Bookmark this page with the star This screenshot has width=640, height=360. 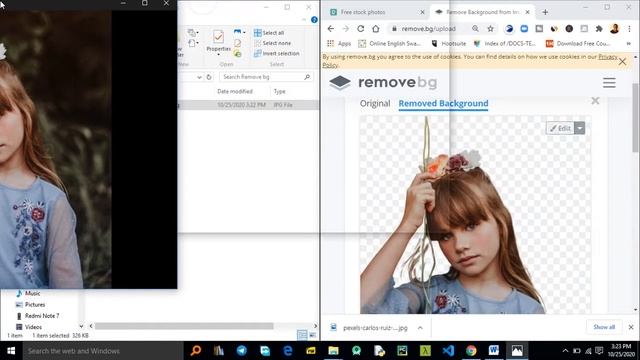(x=490, y=29)
